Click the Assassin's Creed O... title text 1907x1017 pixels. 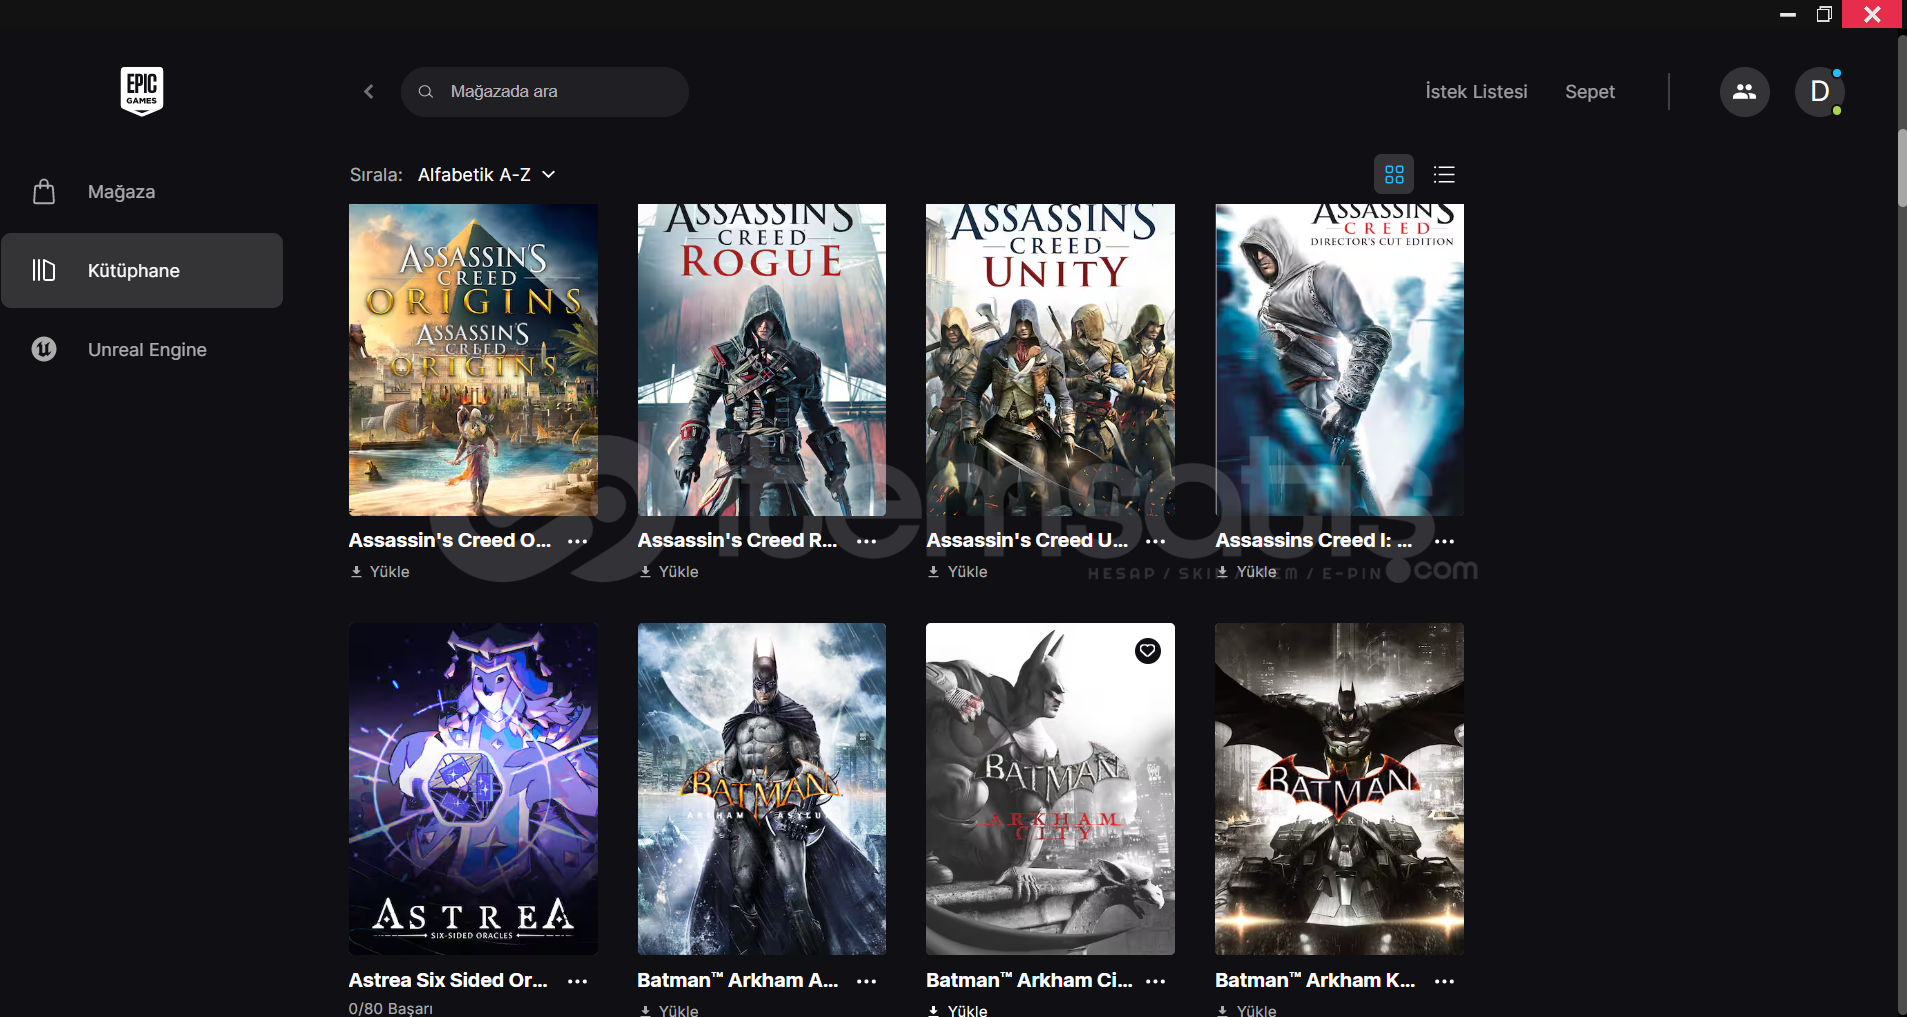tap(450, 540)
